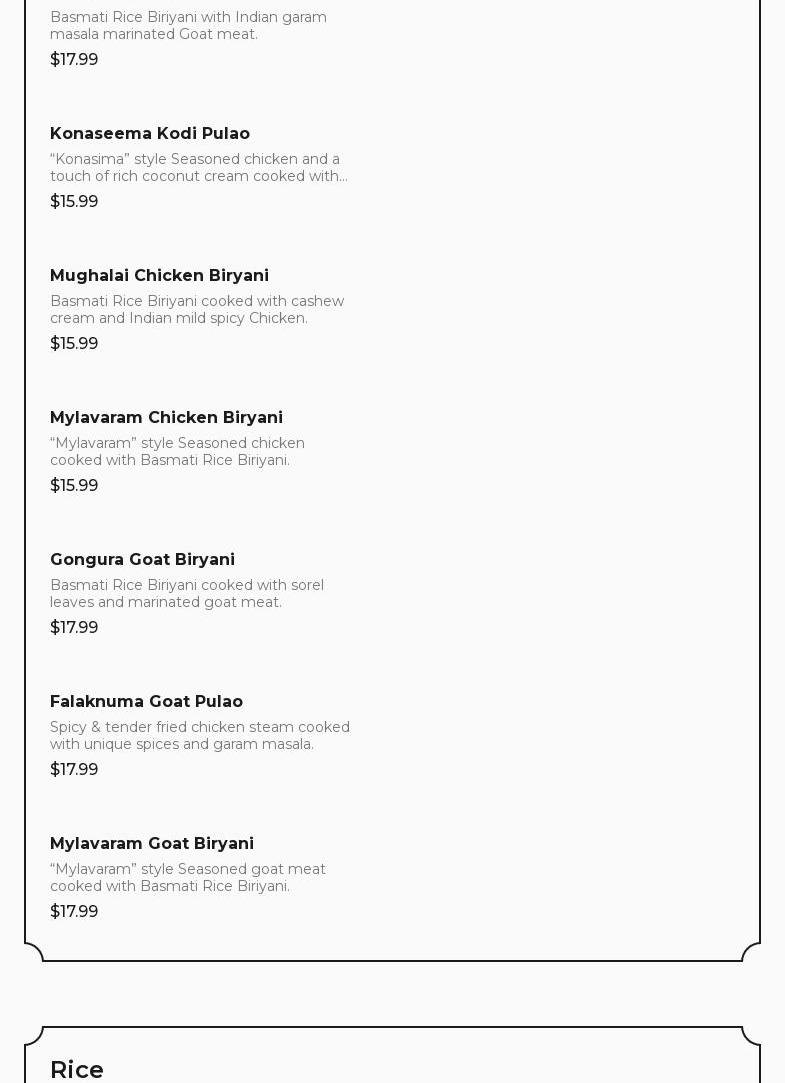
Task: Click the Rice section heading
Action: [x=77, y=1069]
